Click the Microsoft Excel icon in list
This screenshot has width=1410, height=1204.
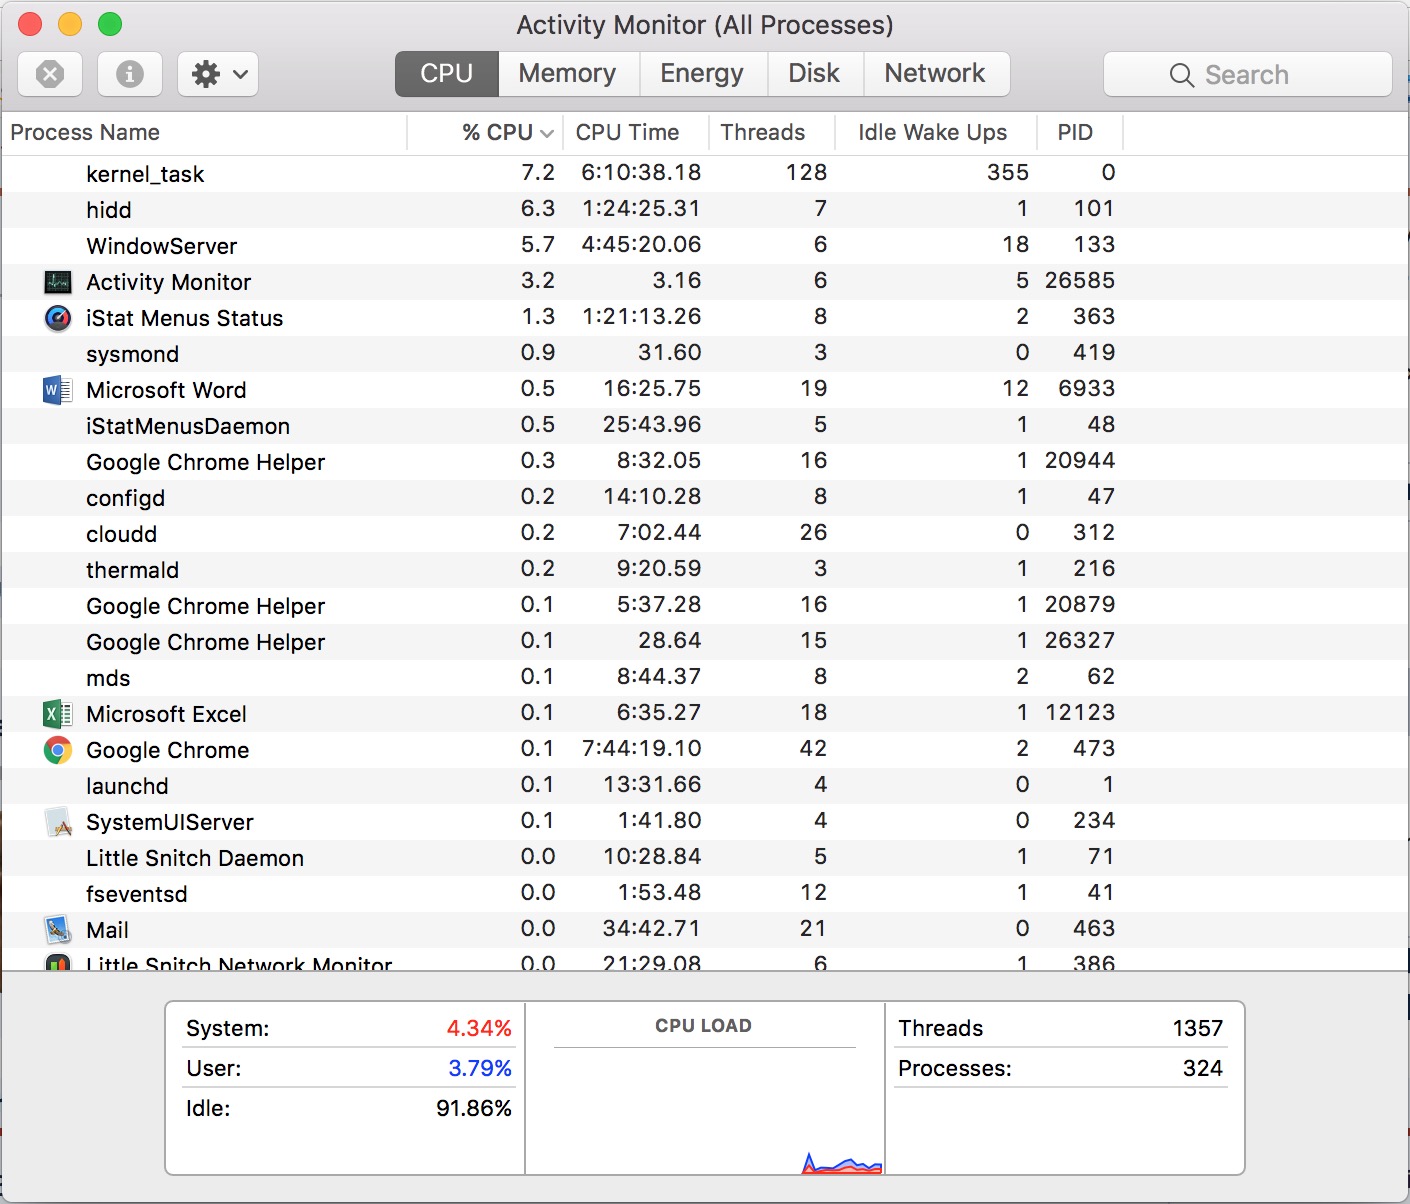58,714
